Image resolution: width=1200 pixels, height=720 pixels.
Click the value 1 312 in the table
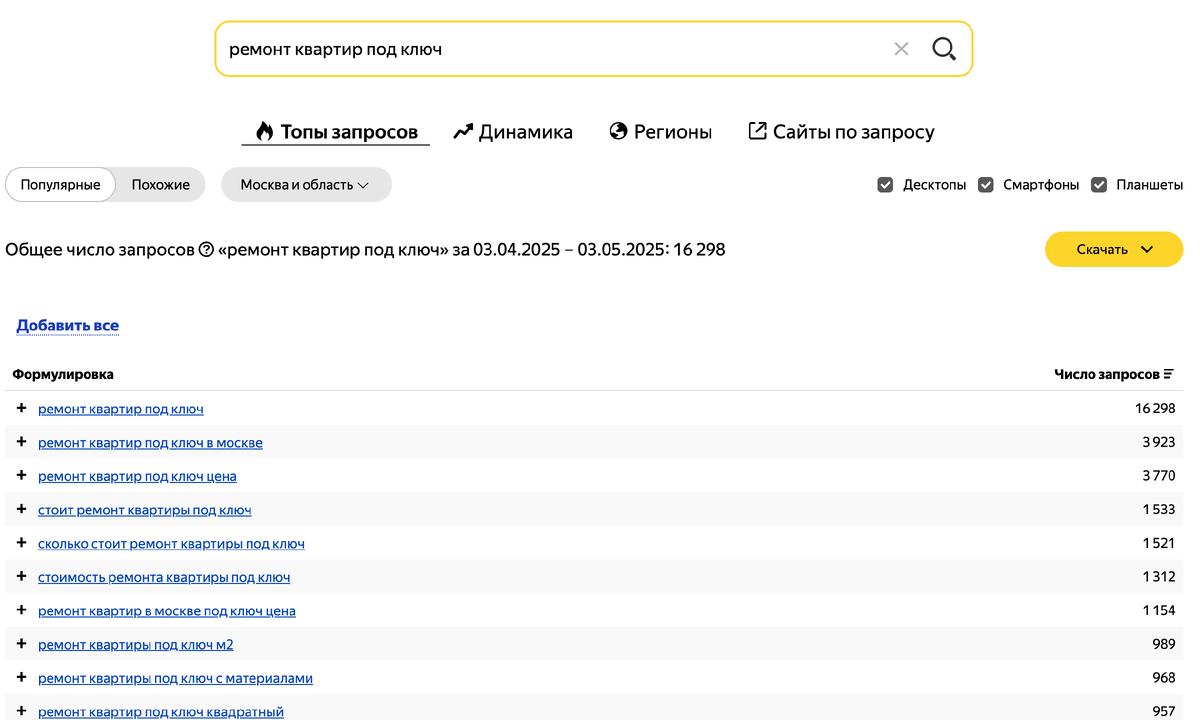point(1159,577)
